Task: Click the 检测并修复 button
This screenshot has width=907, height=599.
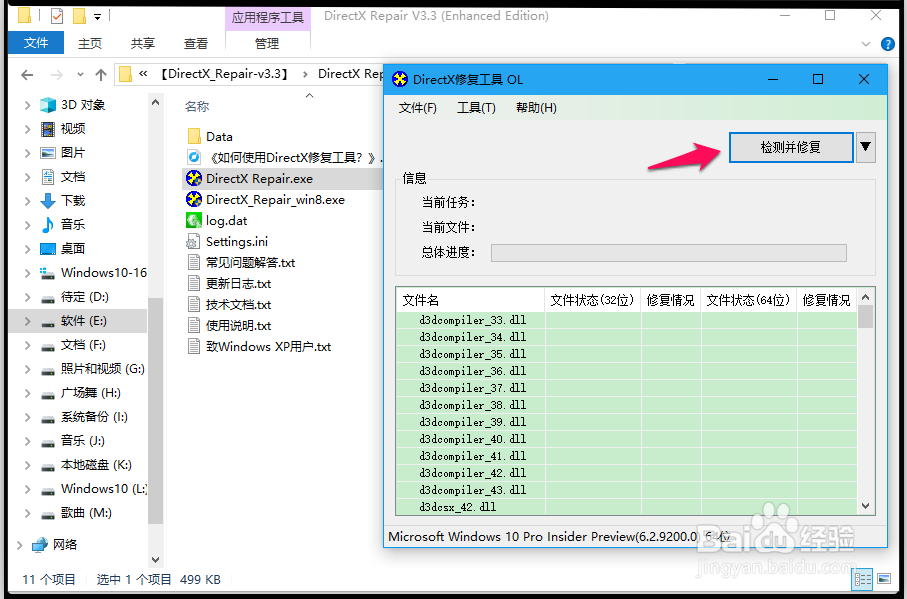Action: point(791,147)
